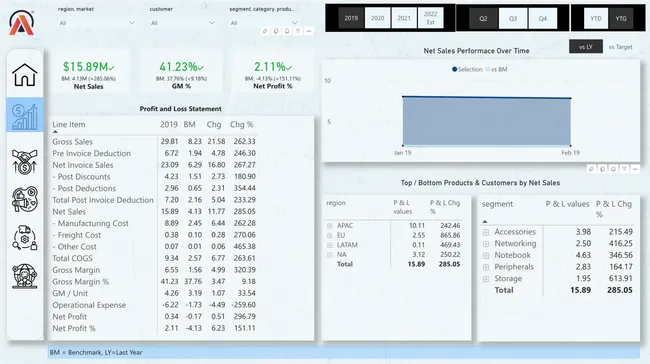Sort by the region column header
The width and height of the screenshot is (650, 364).
(x=336, y=203)
